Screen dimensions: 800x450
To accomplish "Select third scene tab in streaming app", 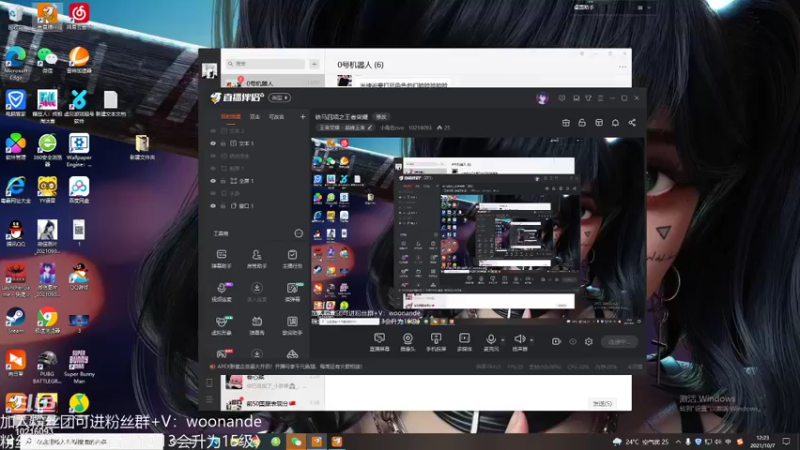I will [277, 117].
